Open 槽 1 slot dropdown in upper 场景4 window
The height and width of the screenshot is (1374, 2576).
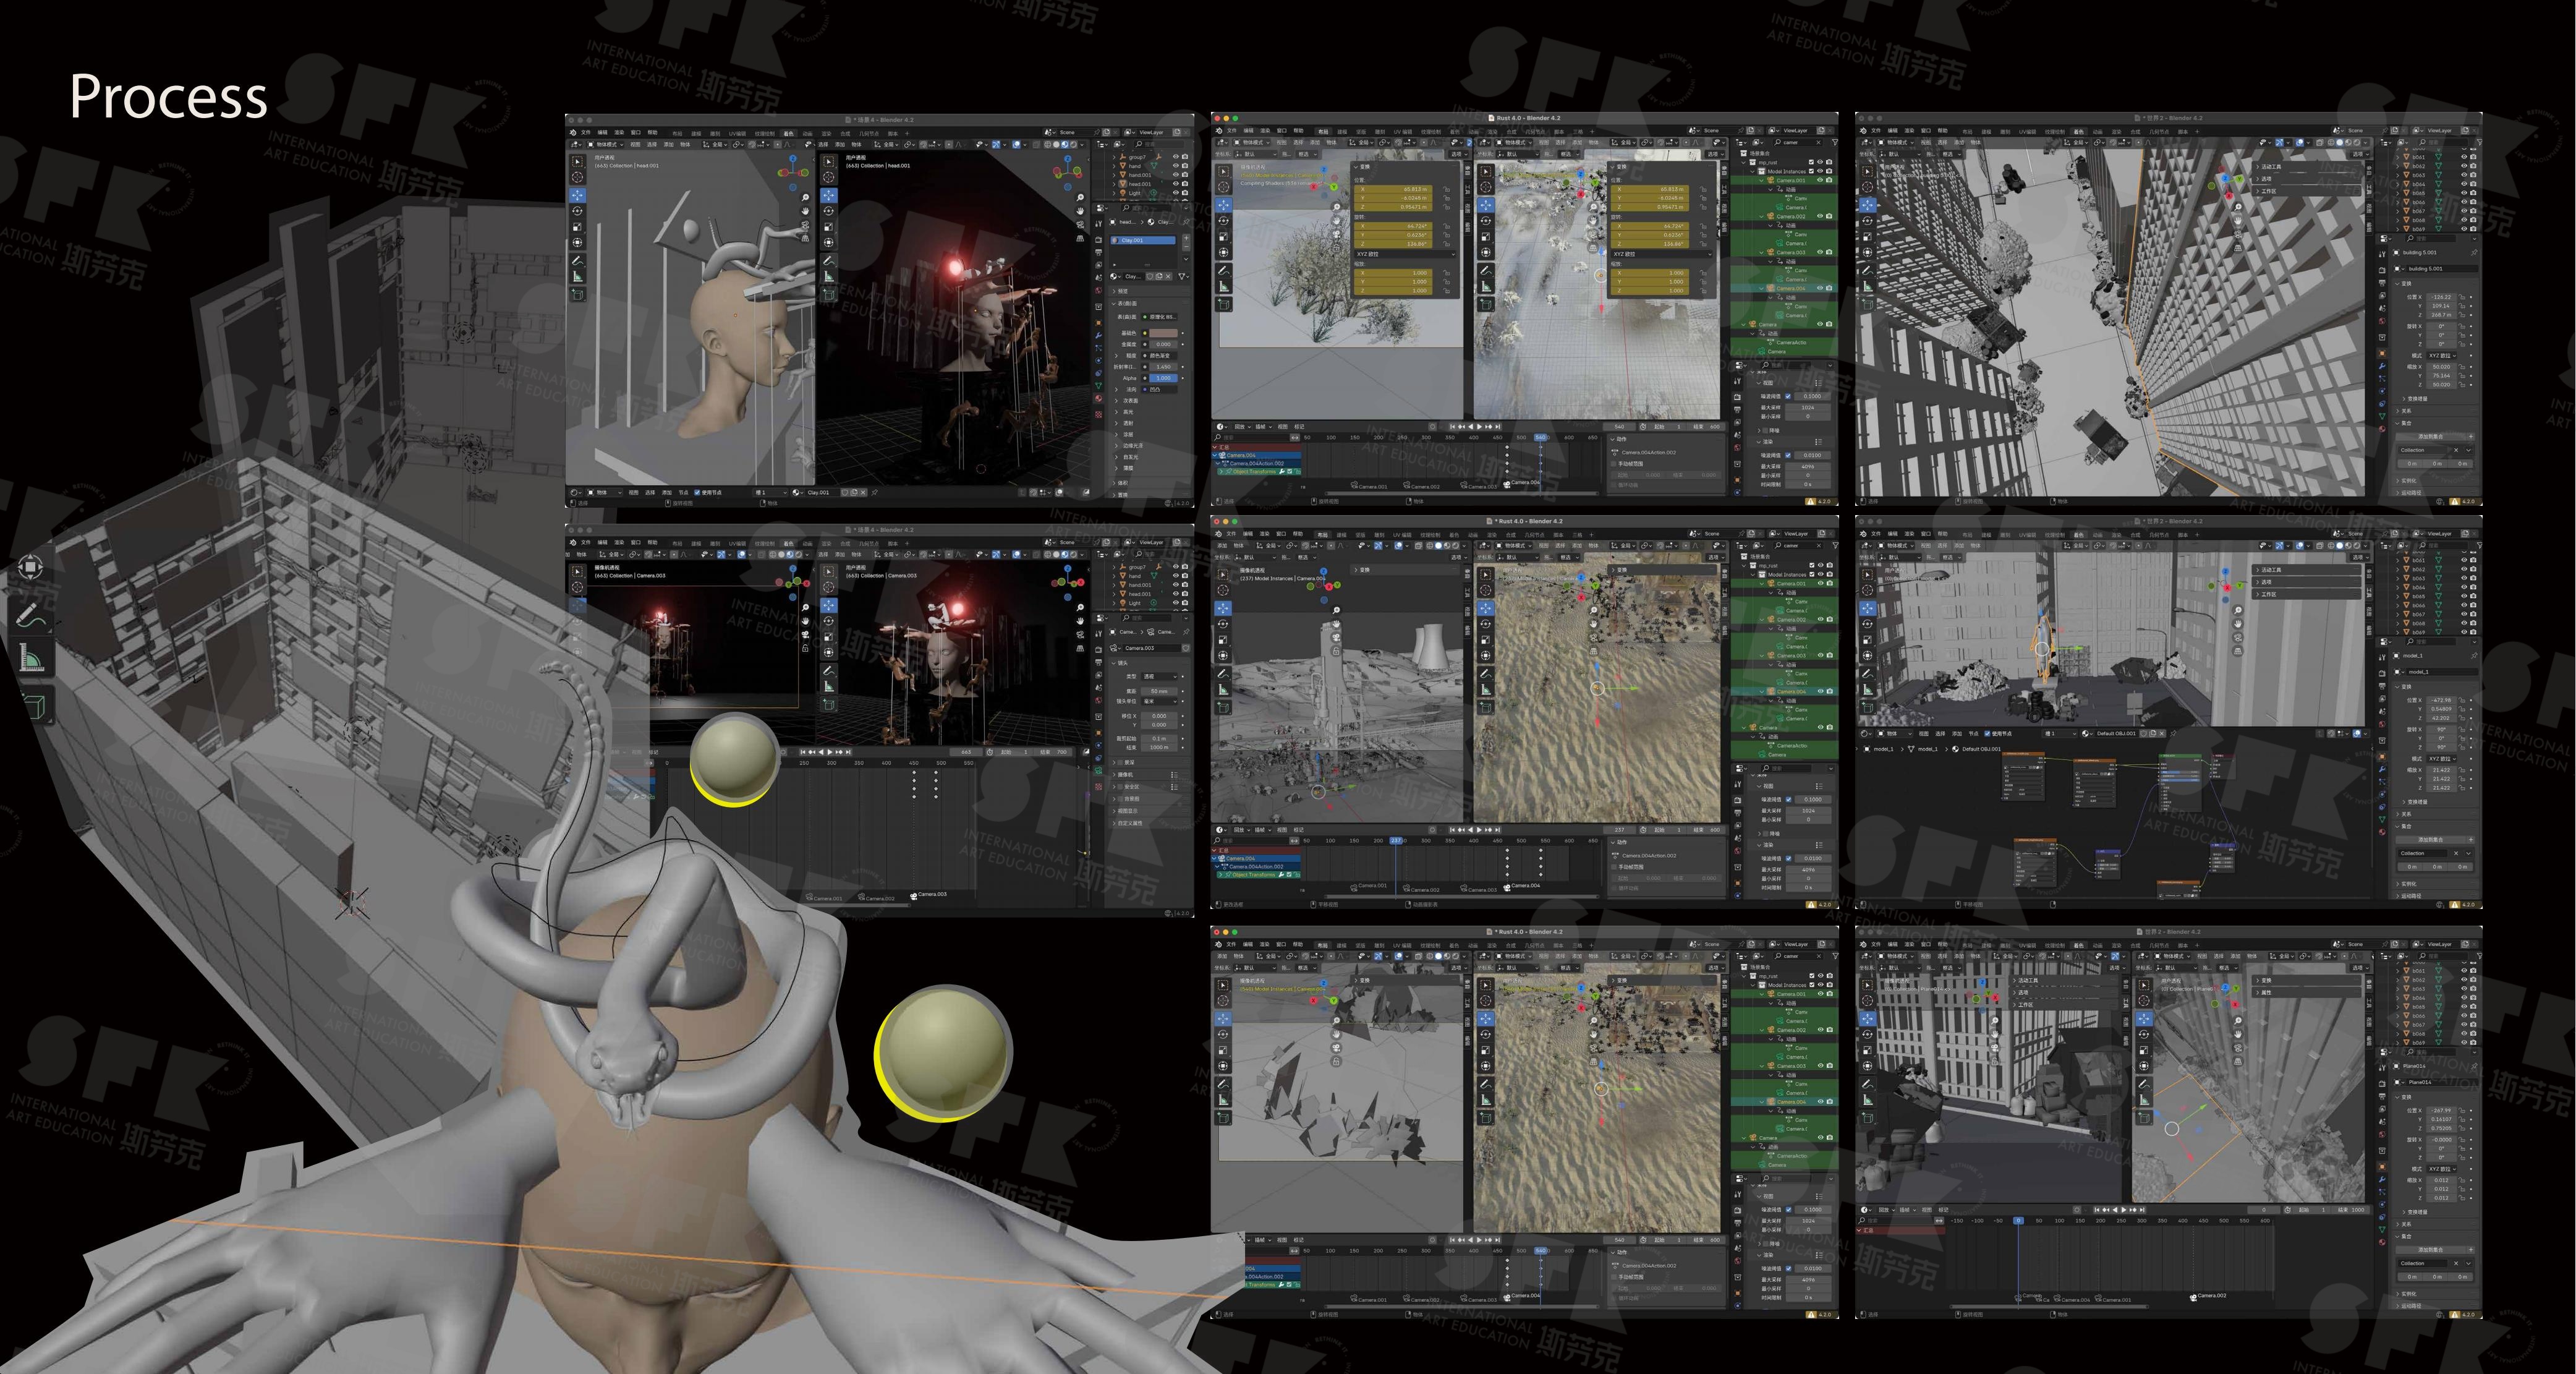pos(770,493)
